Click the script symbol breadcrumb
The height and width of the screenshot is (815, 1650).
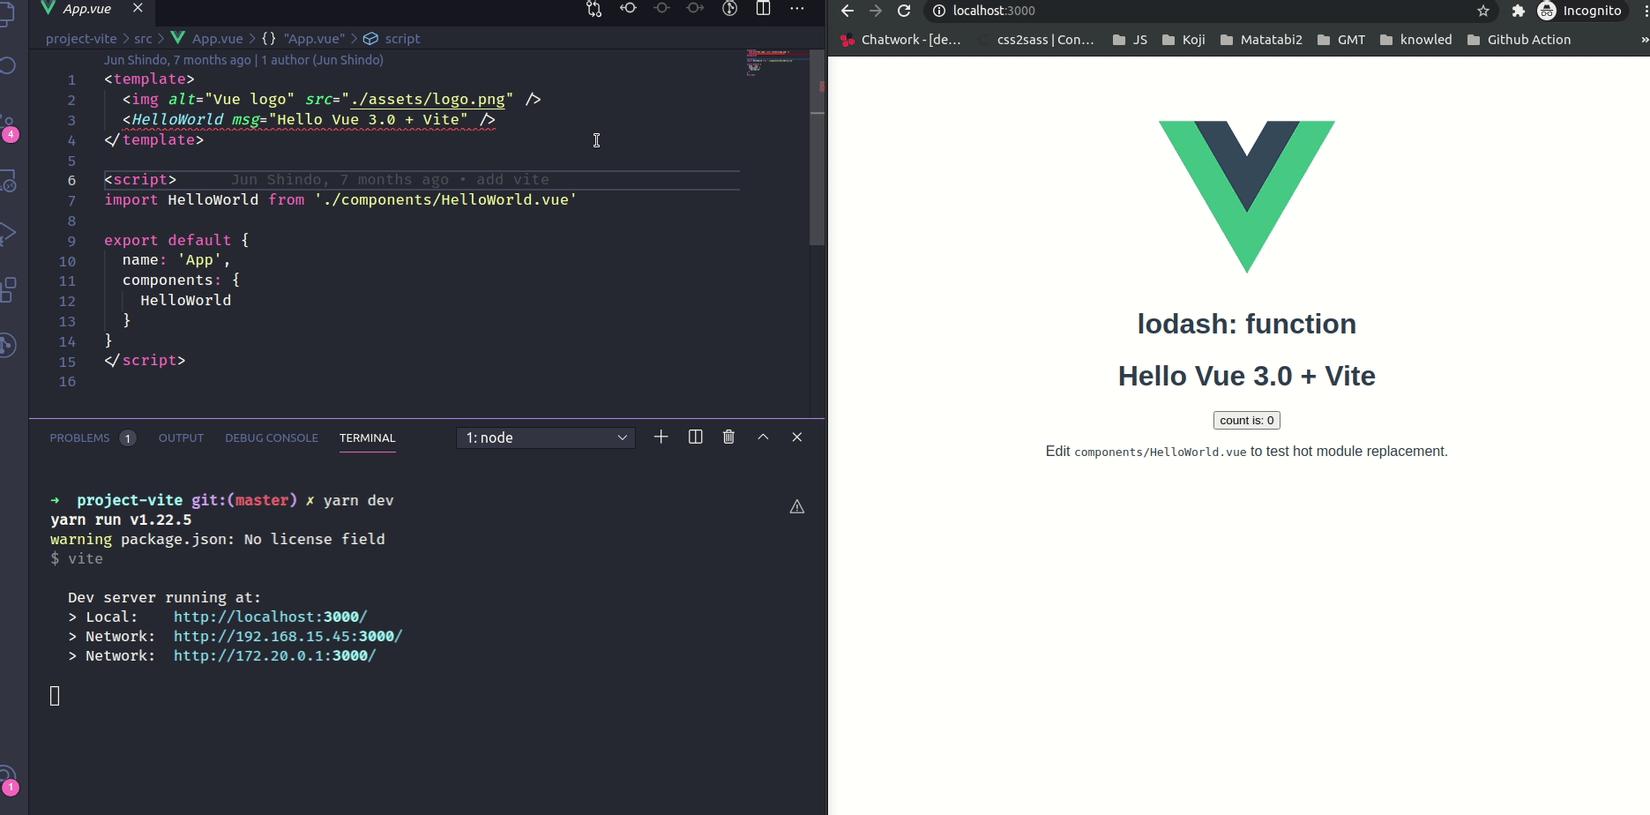pyautogui.click(x=392, y=39)
